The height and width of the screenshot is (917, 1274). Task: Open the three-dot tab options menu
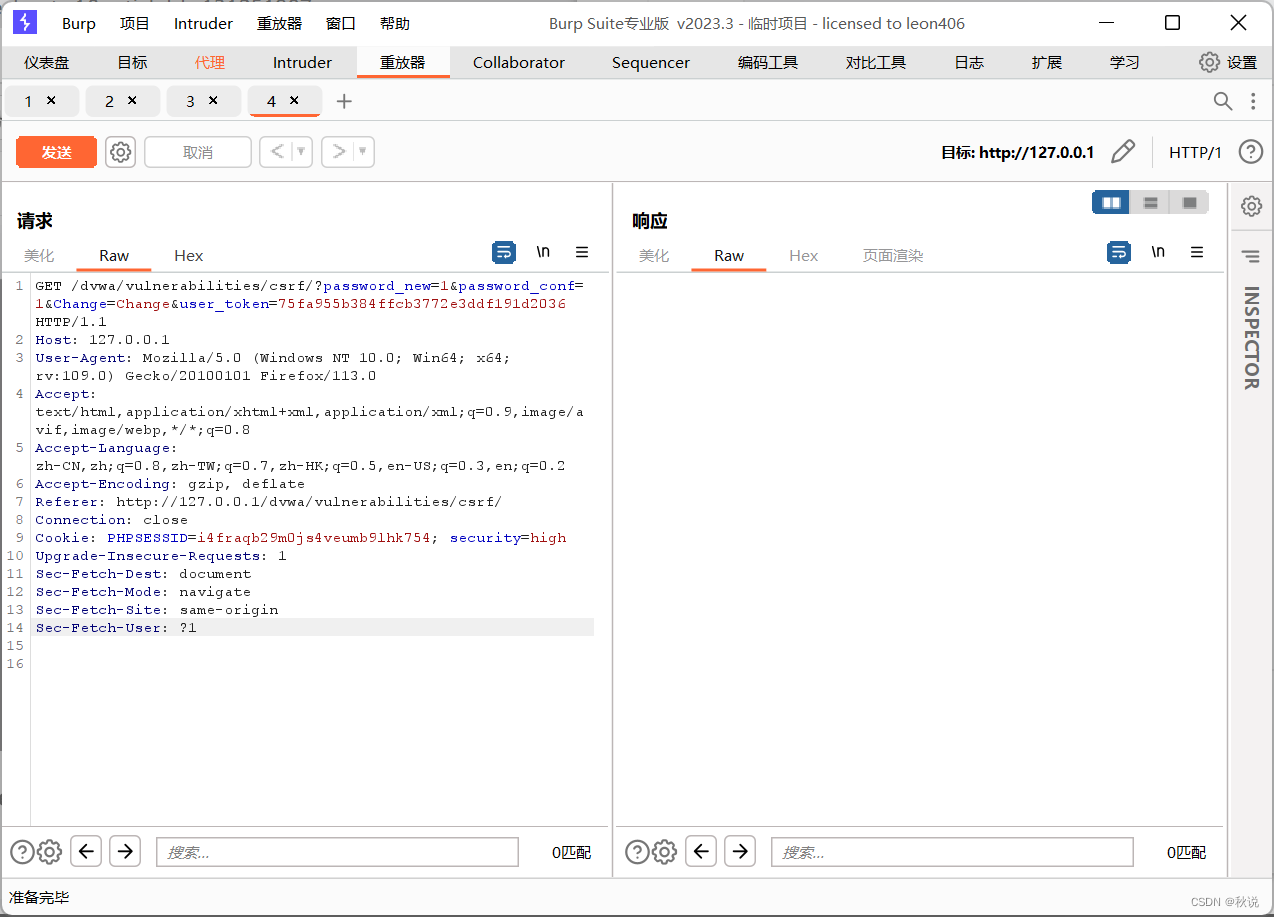coord(1253,101)
